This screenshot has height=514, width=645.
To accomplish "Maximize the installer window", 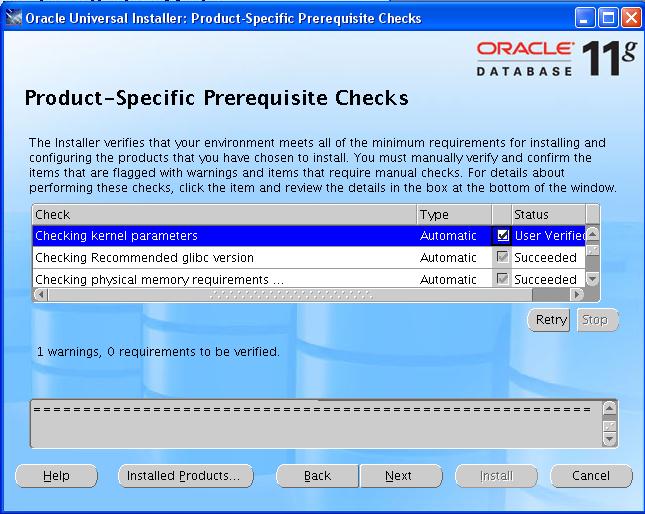I will tap(609, 18).
